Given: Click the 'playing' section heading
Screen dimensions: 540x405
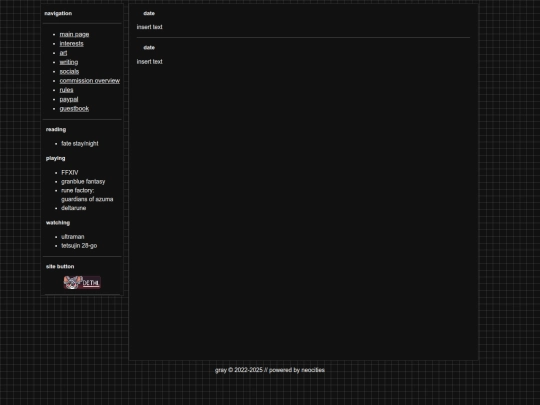Looking at the screenshot, I should tap(55, 158).
